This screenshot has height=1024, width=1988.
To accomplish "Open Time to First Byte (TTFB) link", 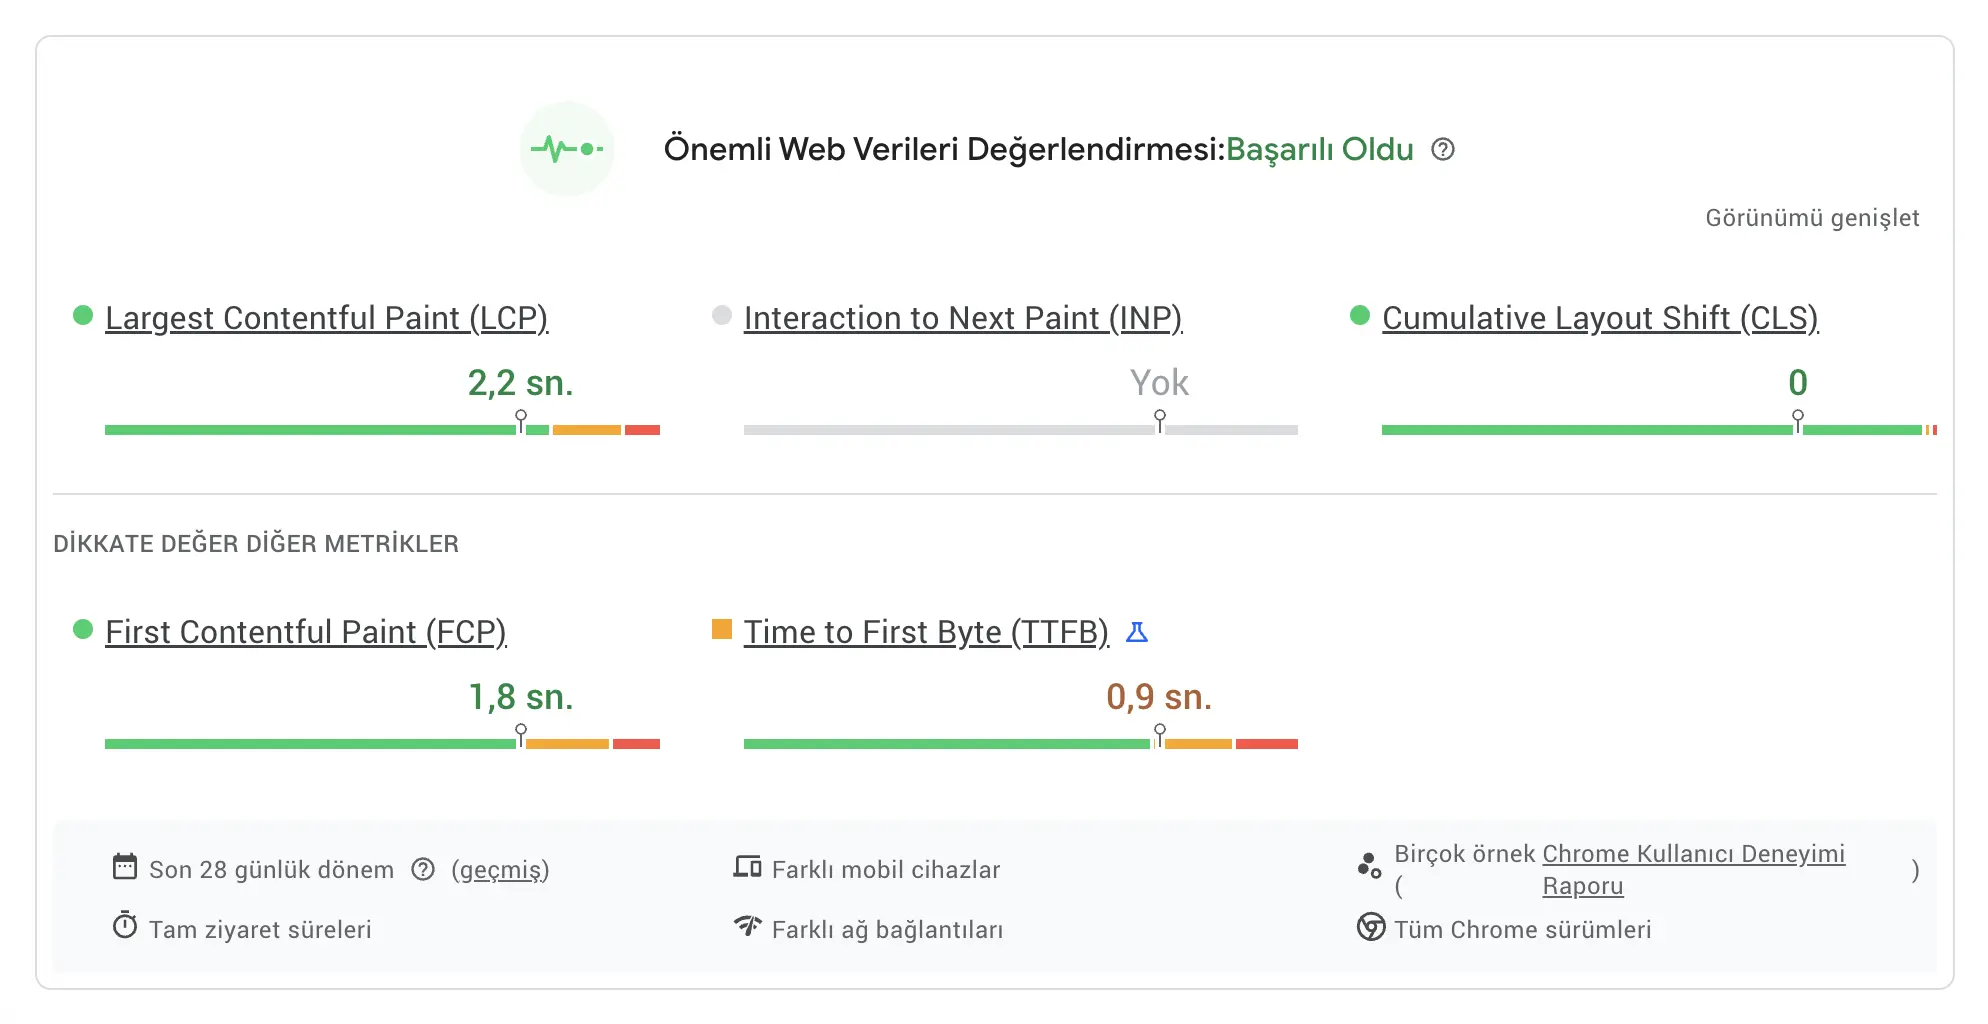I will 926,632.
